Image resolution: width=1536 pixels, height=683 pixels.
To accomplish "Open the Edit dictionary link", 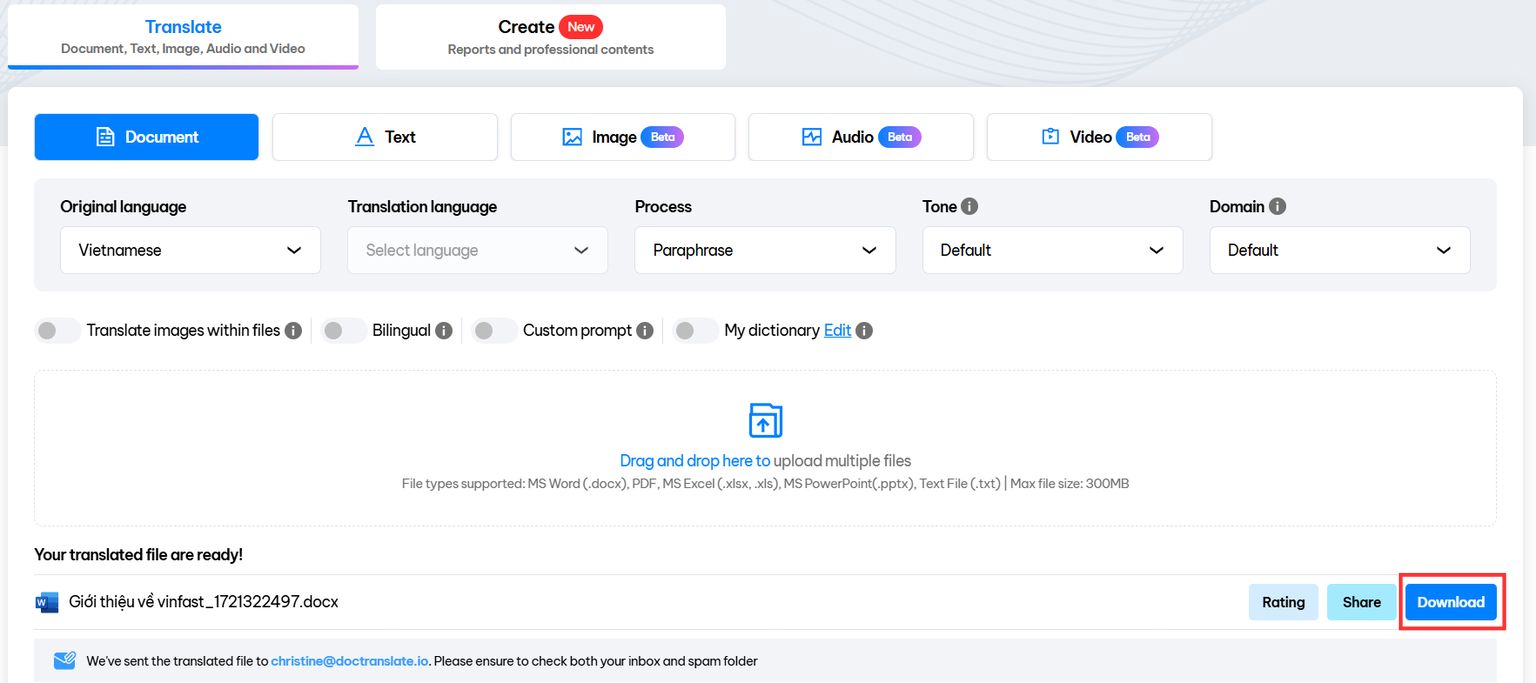I will (x=837, y=330).
